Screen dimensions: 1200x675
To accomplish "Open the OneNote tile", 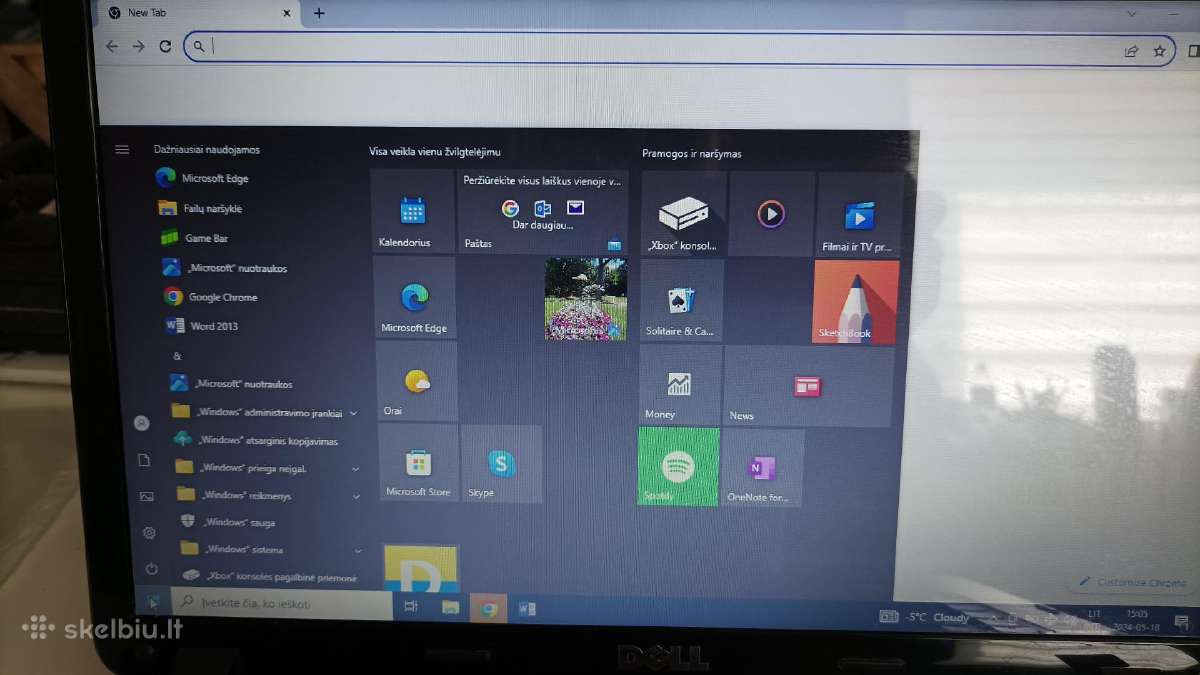I will click(x=763, y=467).
